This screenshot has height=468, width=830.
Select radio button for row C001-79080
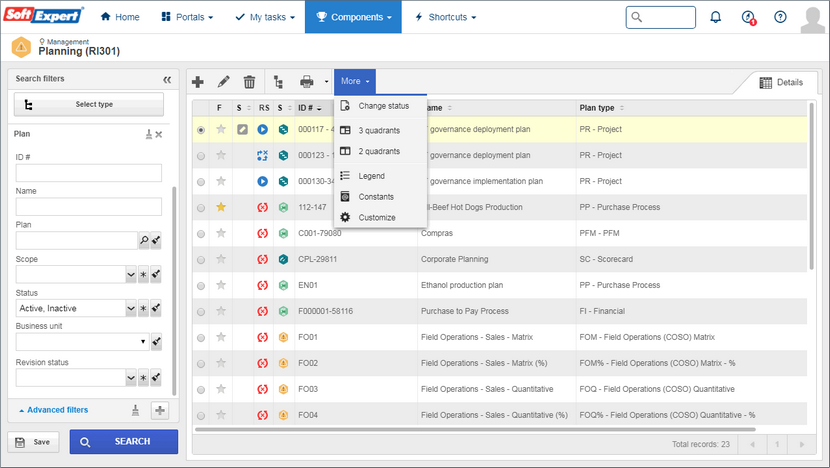201,234
